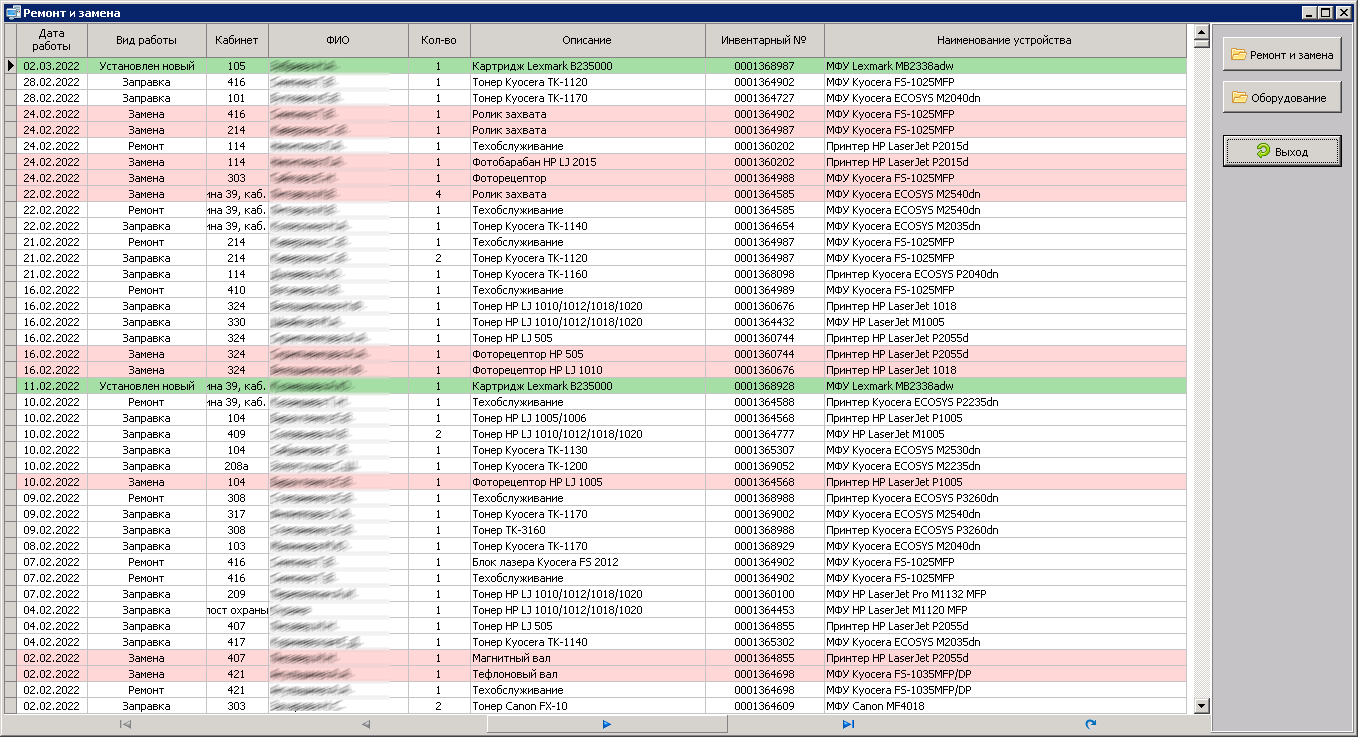The image size is (1358, 737).
Task: Jump to the last record navigator arrow
Action: pyautogui.click(x=848, y=724)
